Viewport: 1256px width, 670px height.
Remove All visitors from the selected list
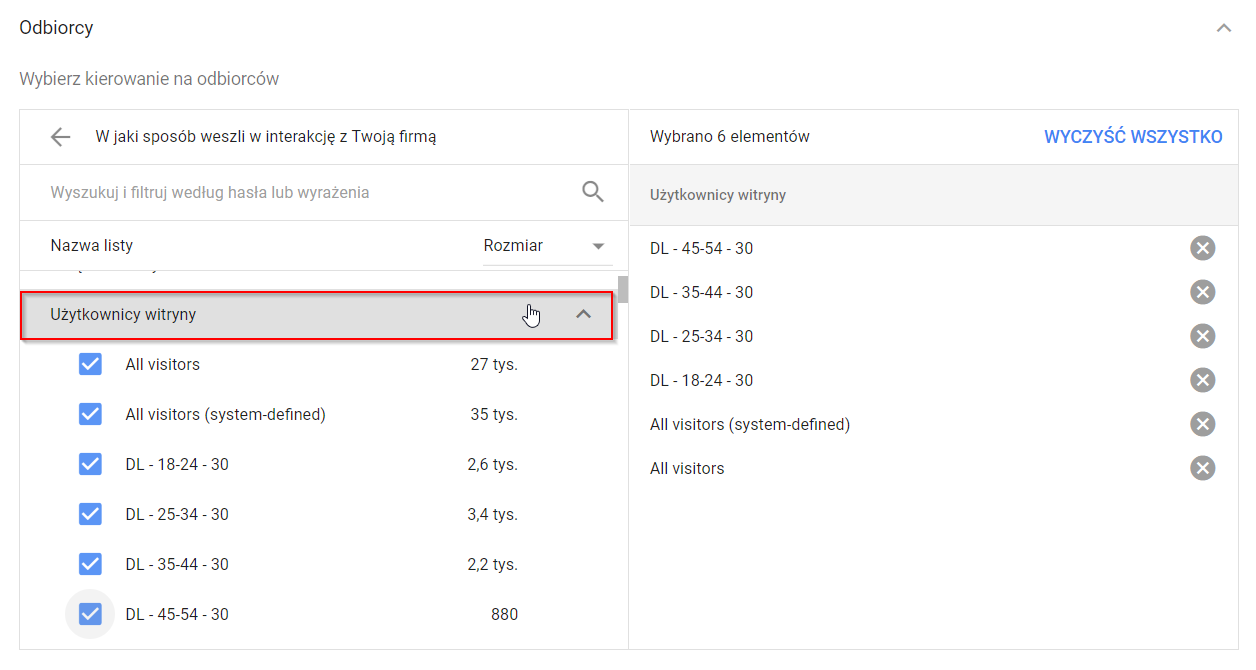[x=1203, y=468]
